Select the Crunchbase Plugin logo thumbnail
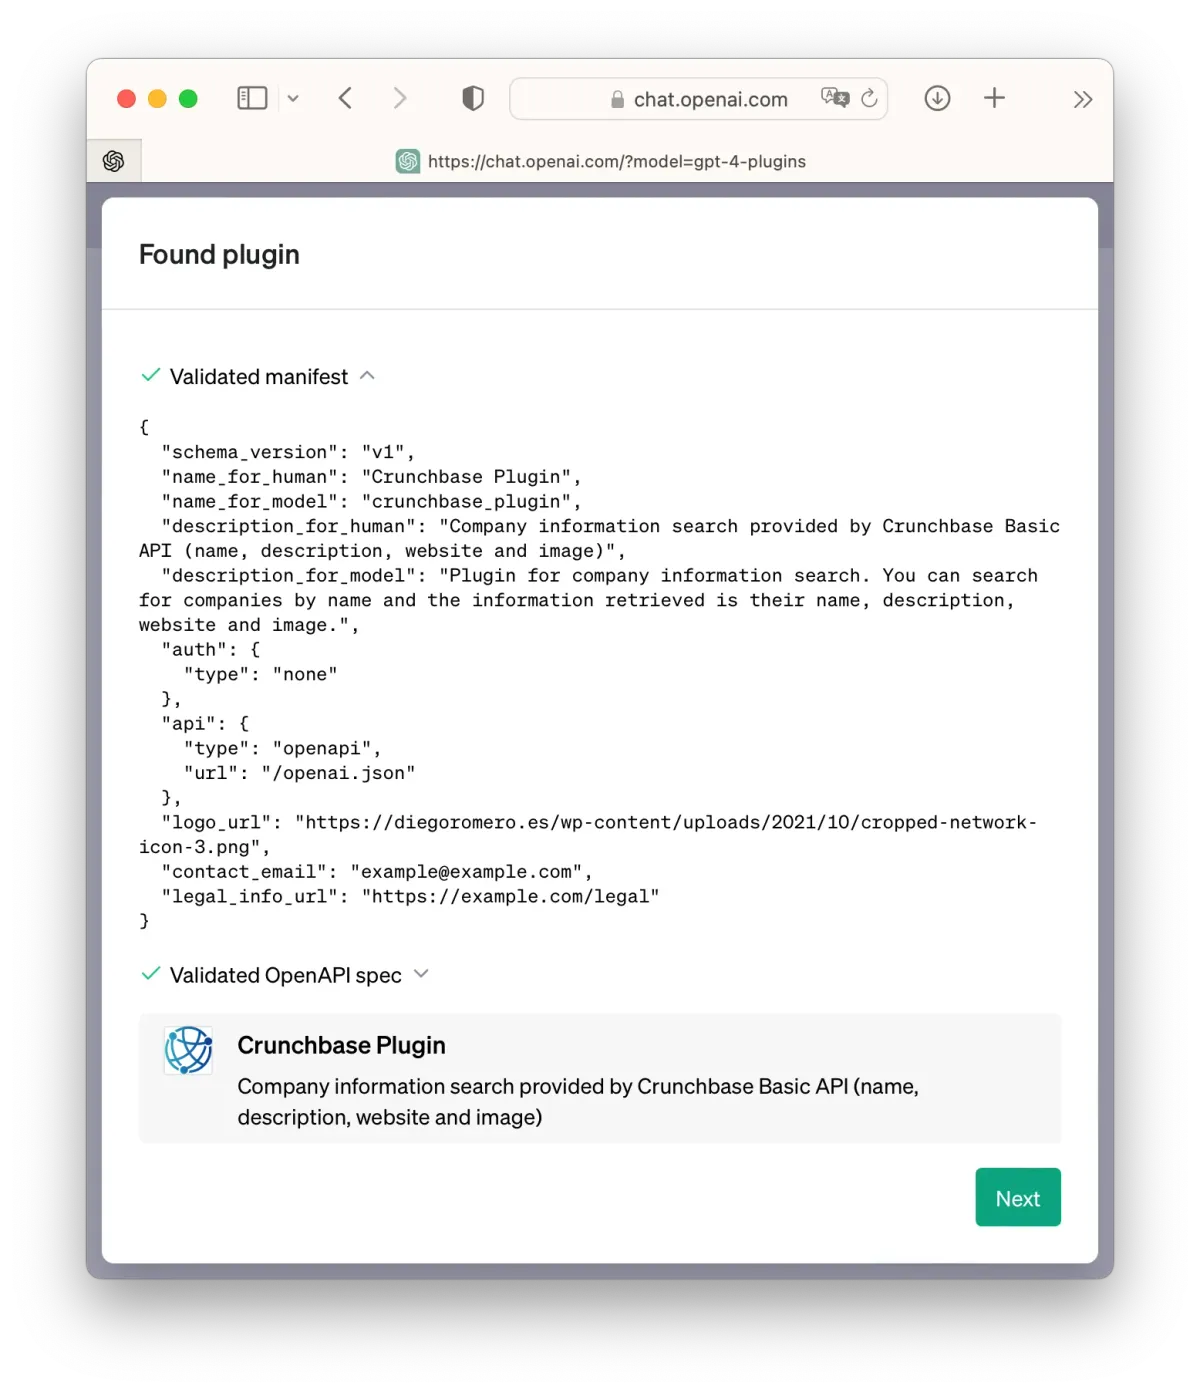The width and height of the screenshot is (1200, 1393). (188, 1051)
